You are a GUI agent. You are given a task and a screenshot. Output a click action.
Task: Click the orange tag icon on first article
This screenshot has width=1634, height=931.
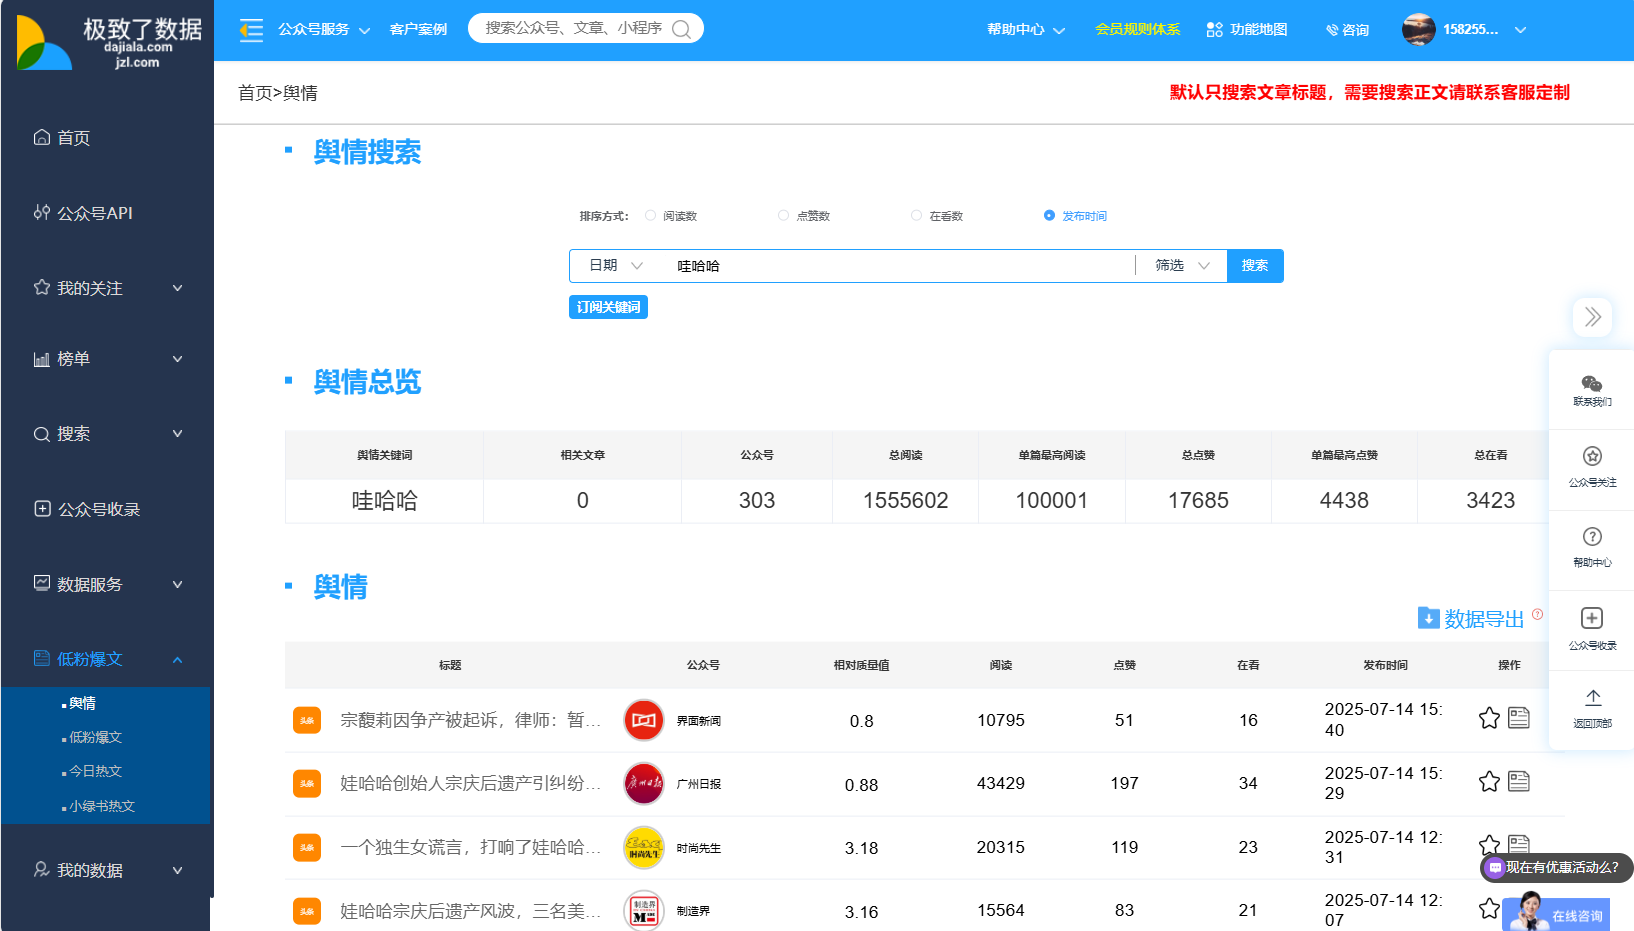click(307, 720)
